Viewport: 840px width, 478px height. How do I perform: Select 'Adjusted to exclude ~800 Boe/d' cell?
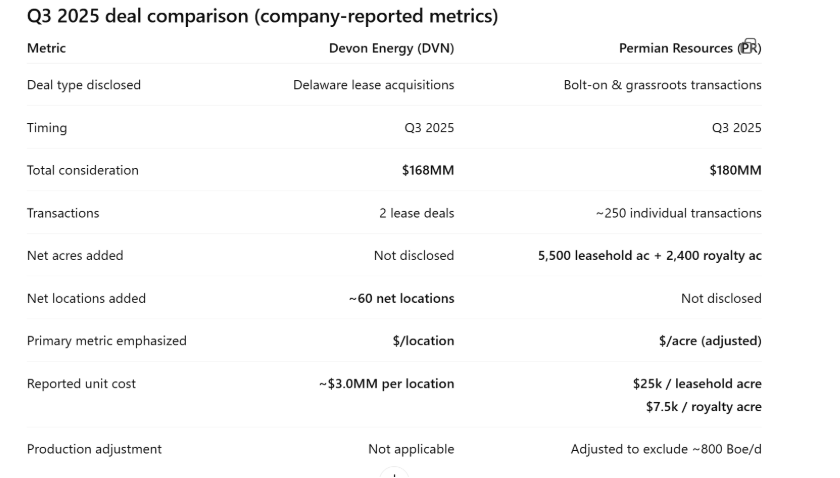(x=666, y=449)
